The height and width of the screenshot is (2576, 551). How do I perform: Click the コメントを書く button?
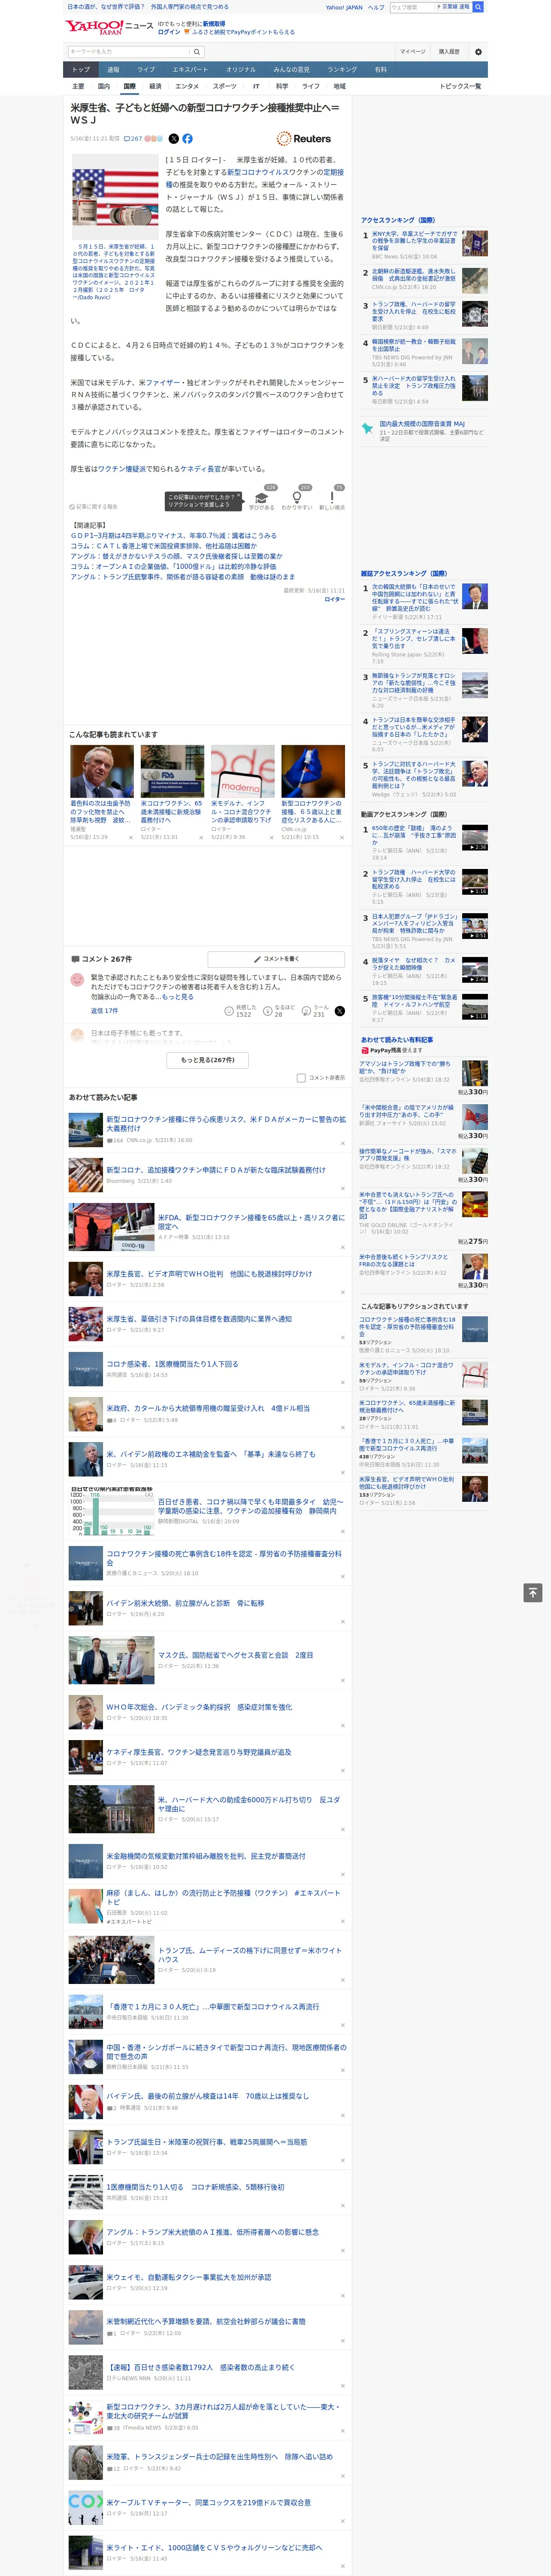click(x=276, y=959)
